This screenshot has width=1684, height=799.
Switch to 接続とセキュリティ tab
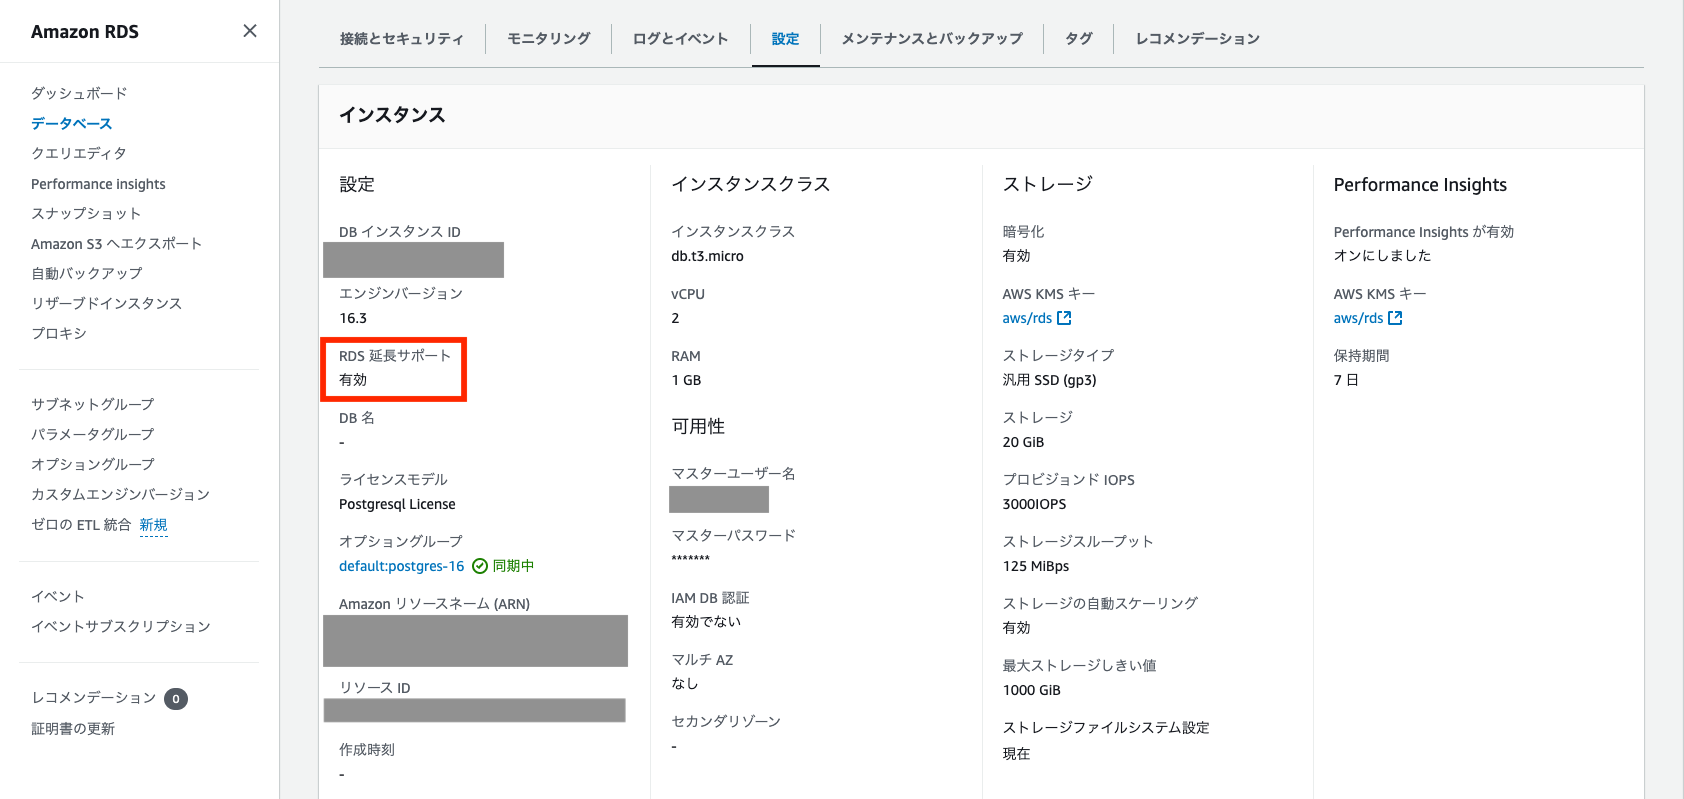pyautogui.click(x=402, y=38)
